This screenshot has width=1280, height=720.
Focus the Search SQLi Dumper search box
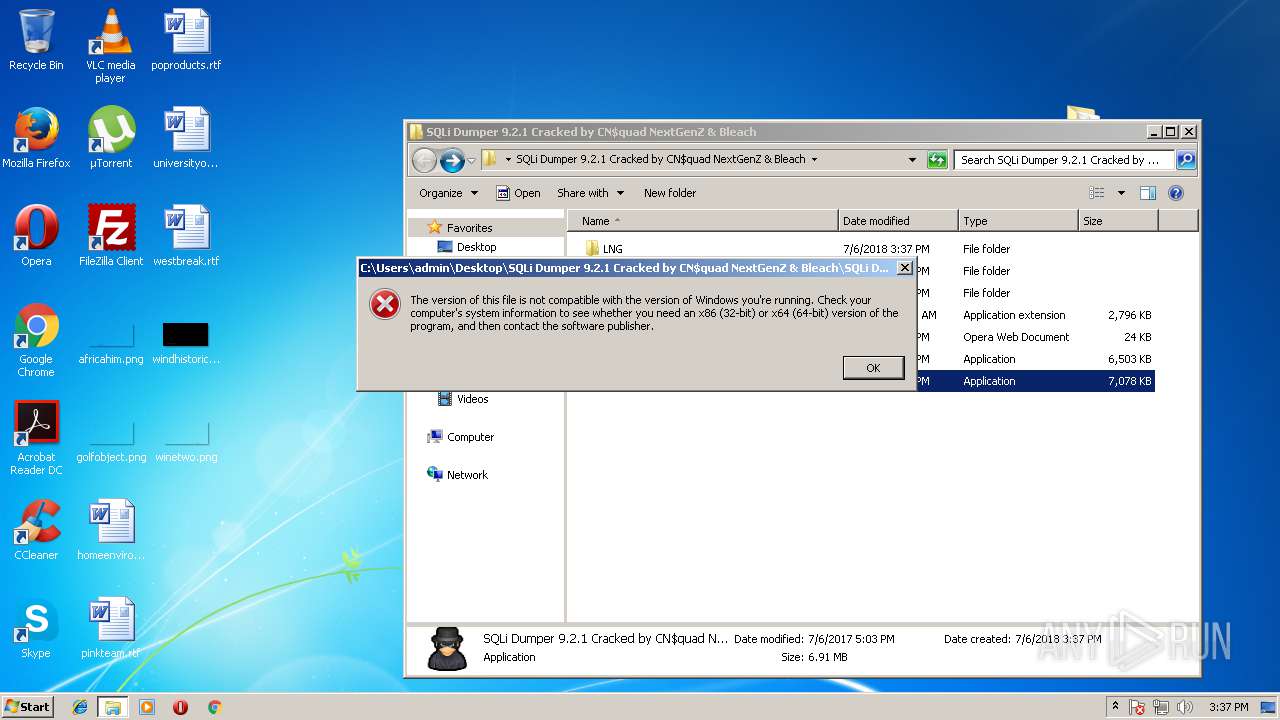tap(1064, 160)
